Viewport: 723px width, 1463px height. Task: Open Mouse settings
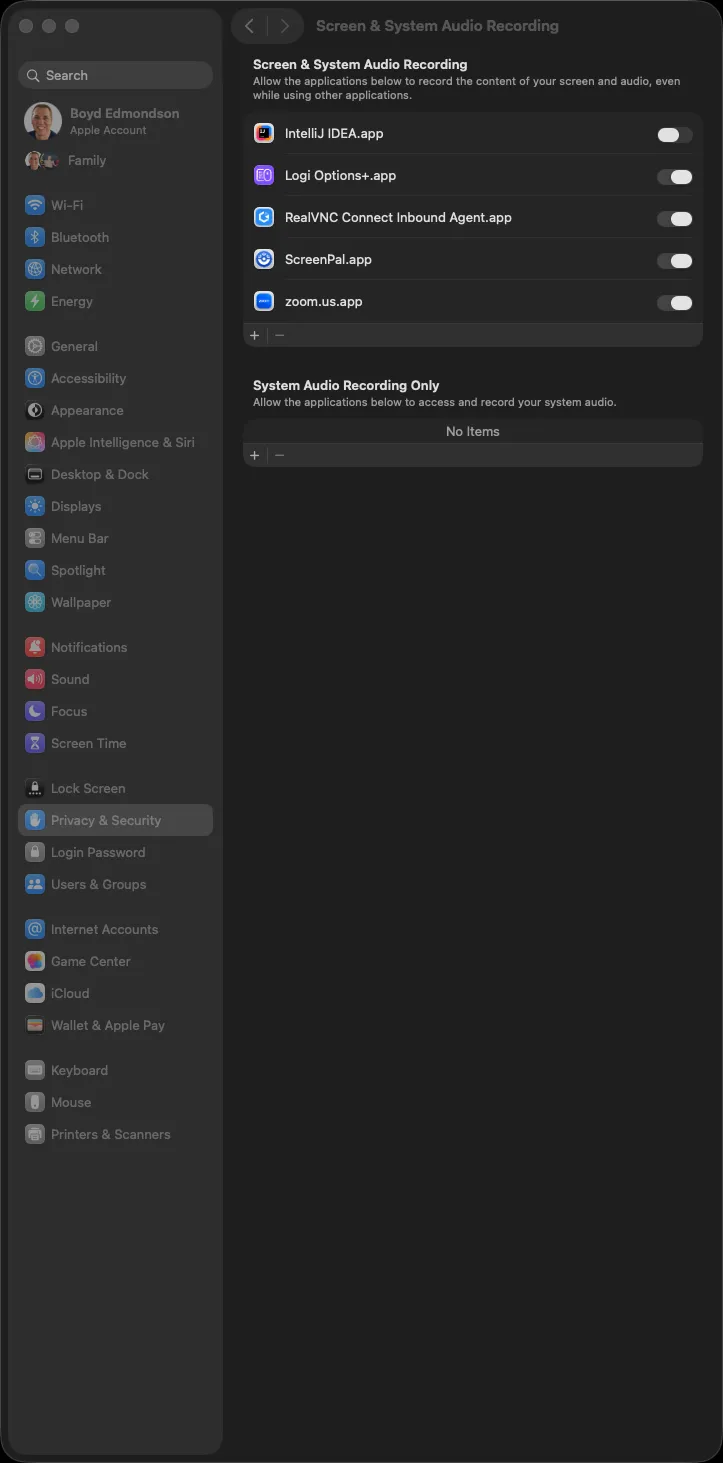115,1102
